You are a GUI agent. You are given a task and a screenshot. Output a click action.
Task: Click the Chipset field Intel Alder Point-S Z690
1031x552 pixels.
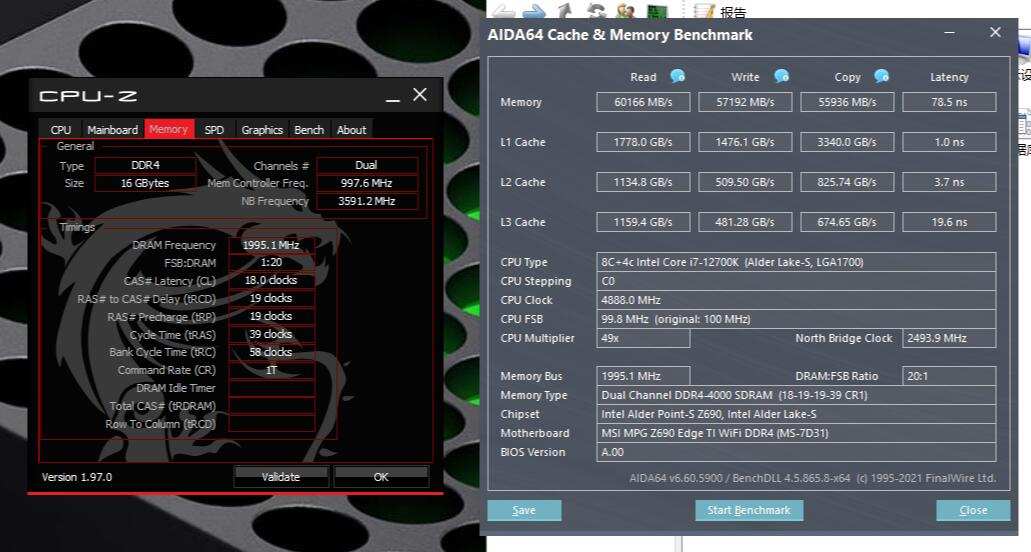[x=796, y=414]
